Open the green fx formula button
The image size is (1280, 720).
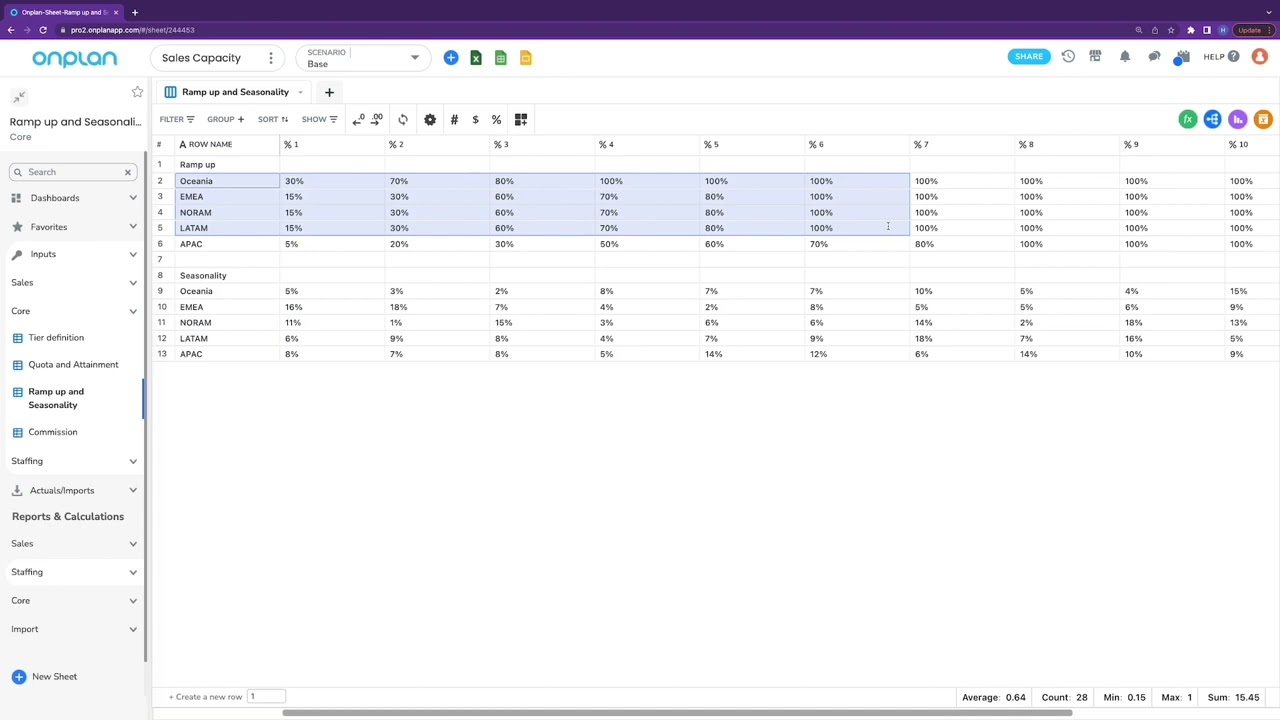point(1188,120)
